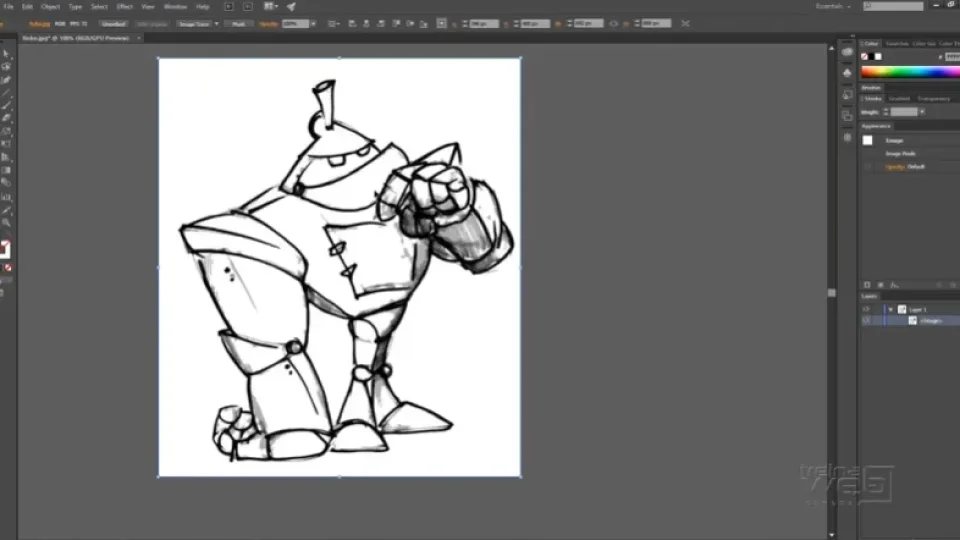Screen dimensions: 960x540
Task: Open the Essentials workspace switcher
Action: 833,6
